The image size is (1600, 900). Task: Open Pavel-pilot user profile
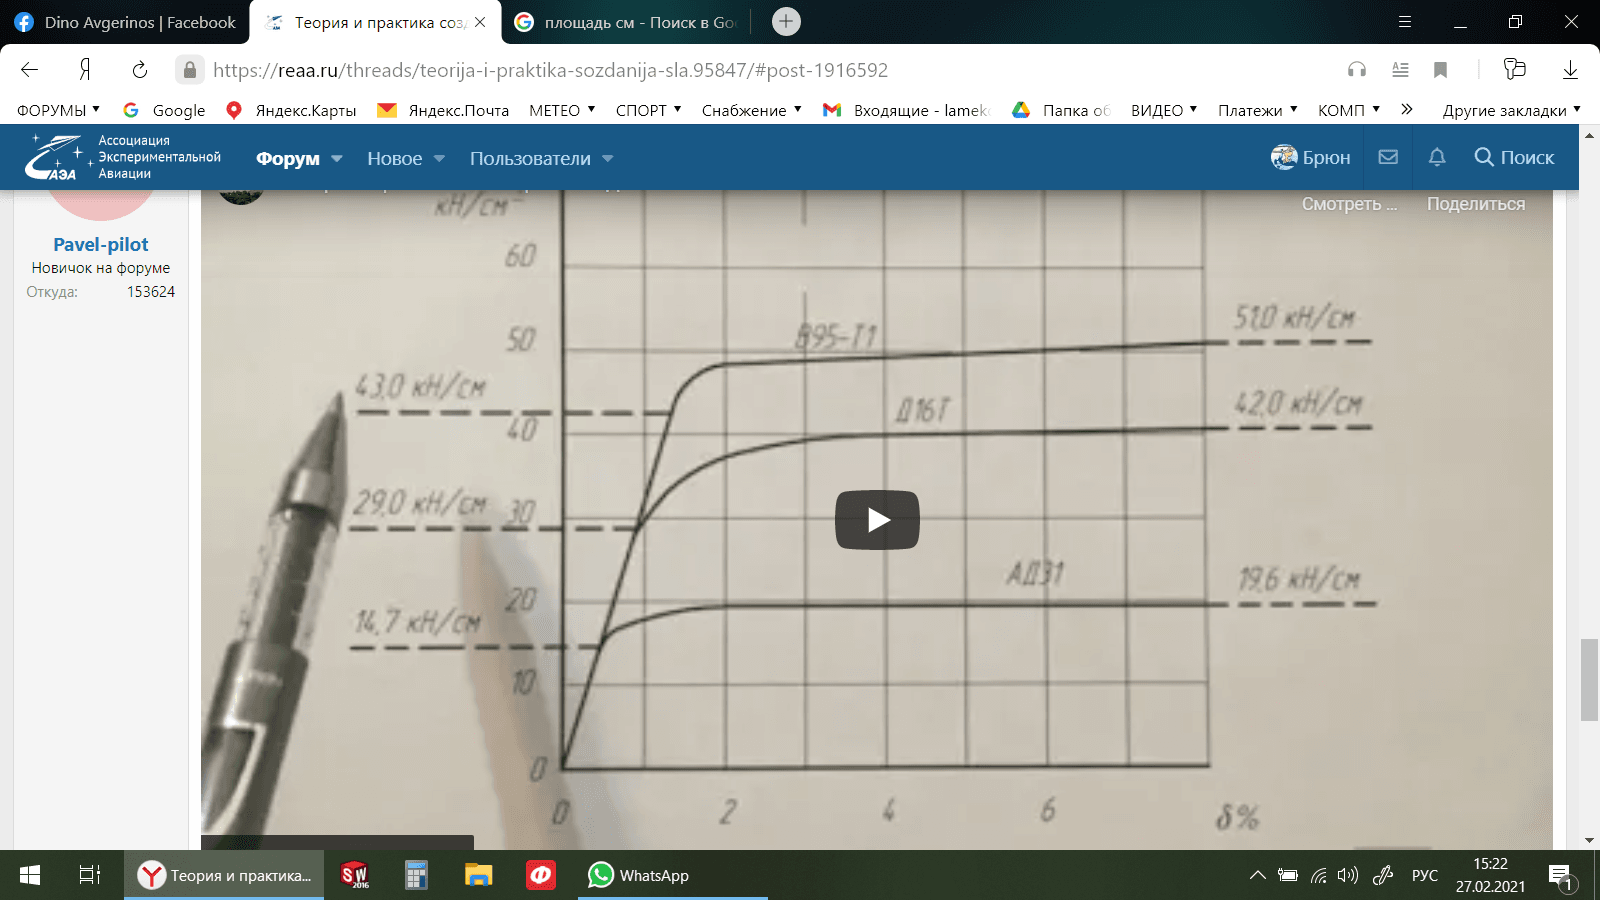pyautogui.click(x=100, y=244)
